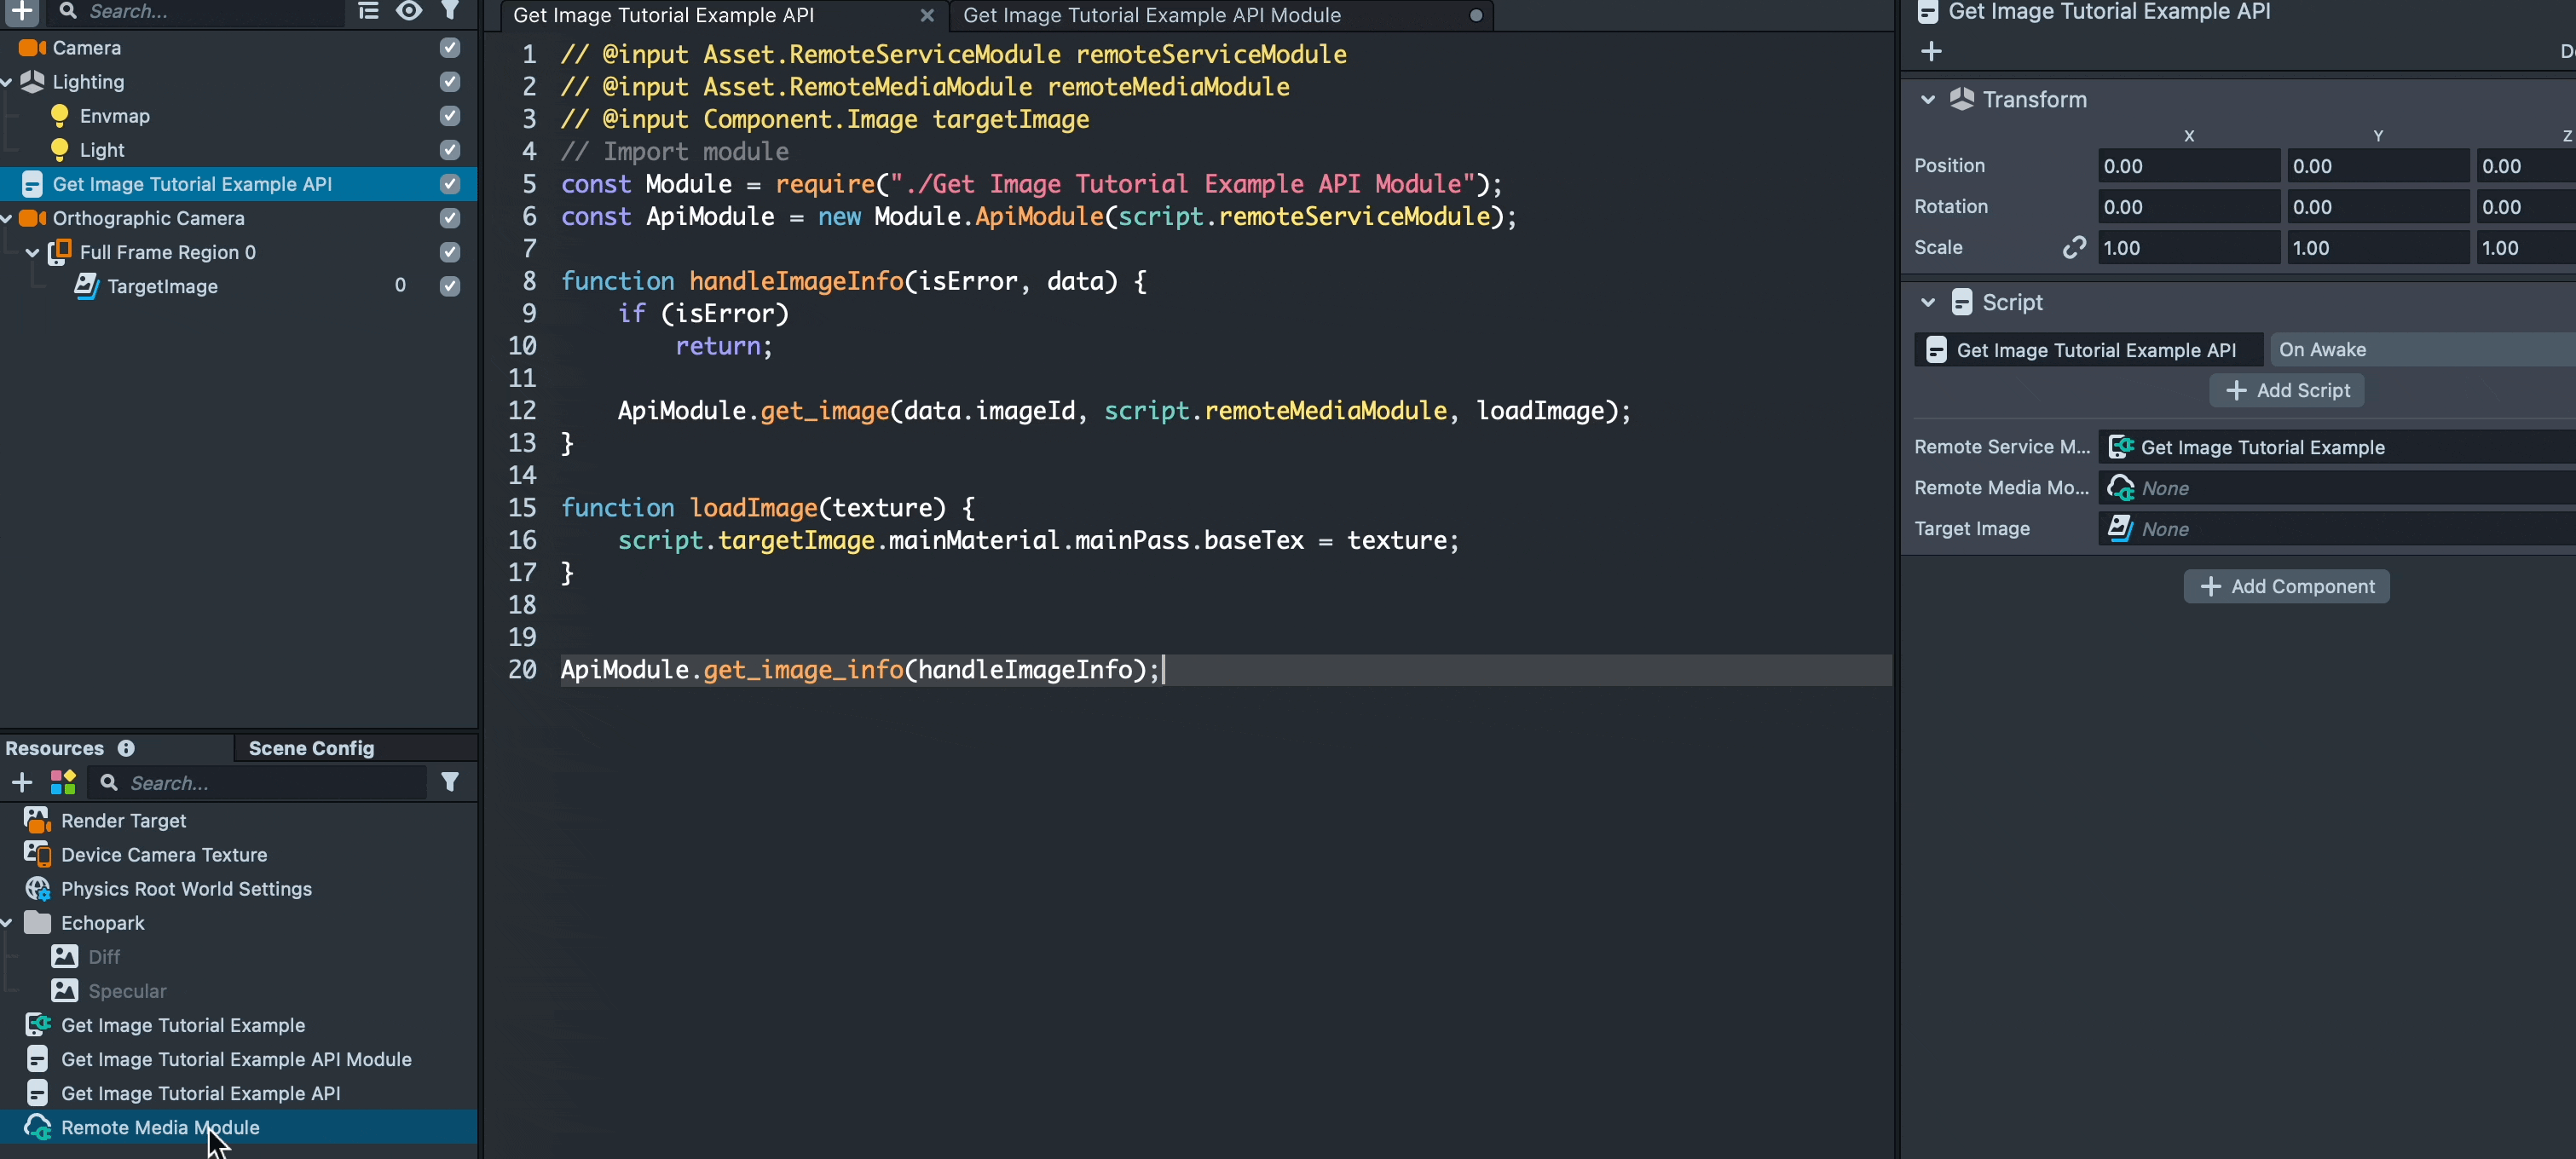Screen dimensions: 2576x1159
Task: Add new resource with plus icon
Action: (22, 782)
